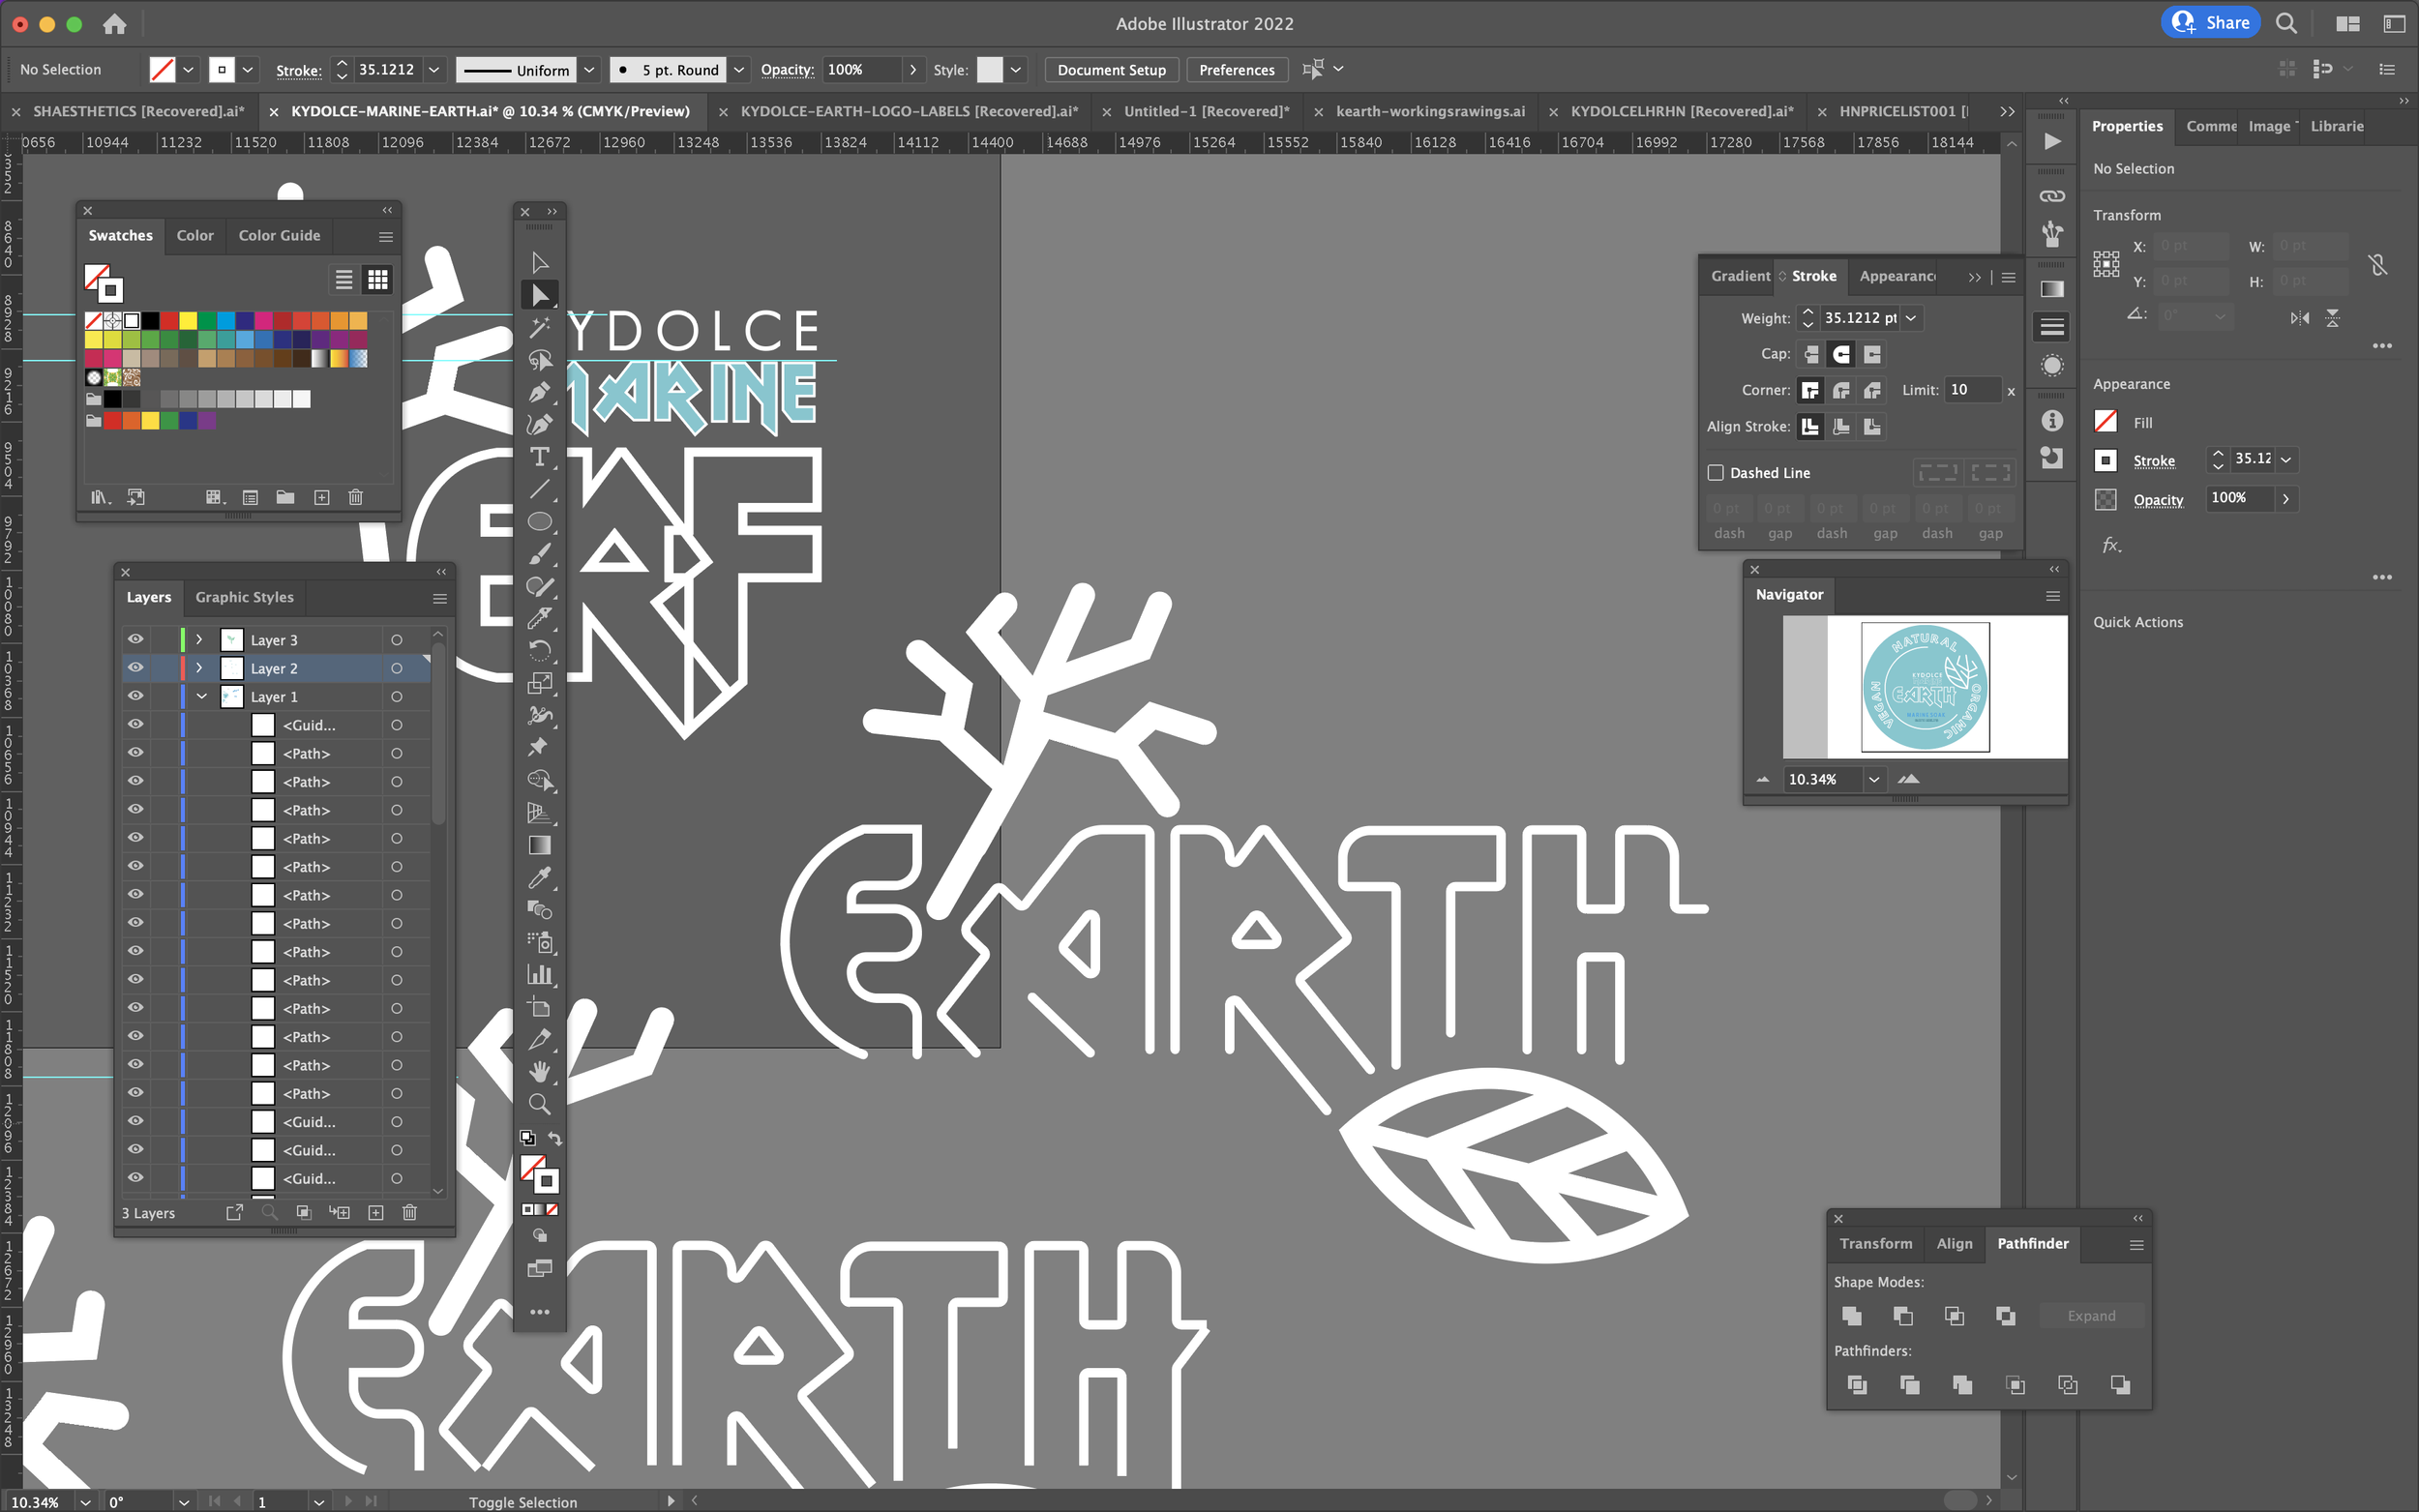
Task: Open the 5 pt. Round brush dropdown
Action: click(x=739, y=70)
